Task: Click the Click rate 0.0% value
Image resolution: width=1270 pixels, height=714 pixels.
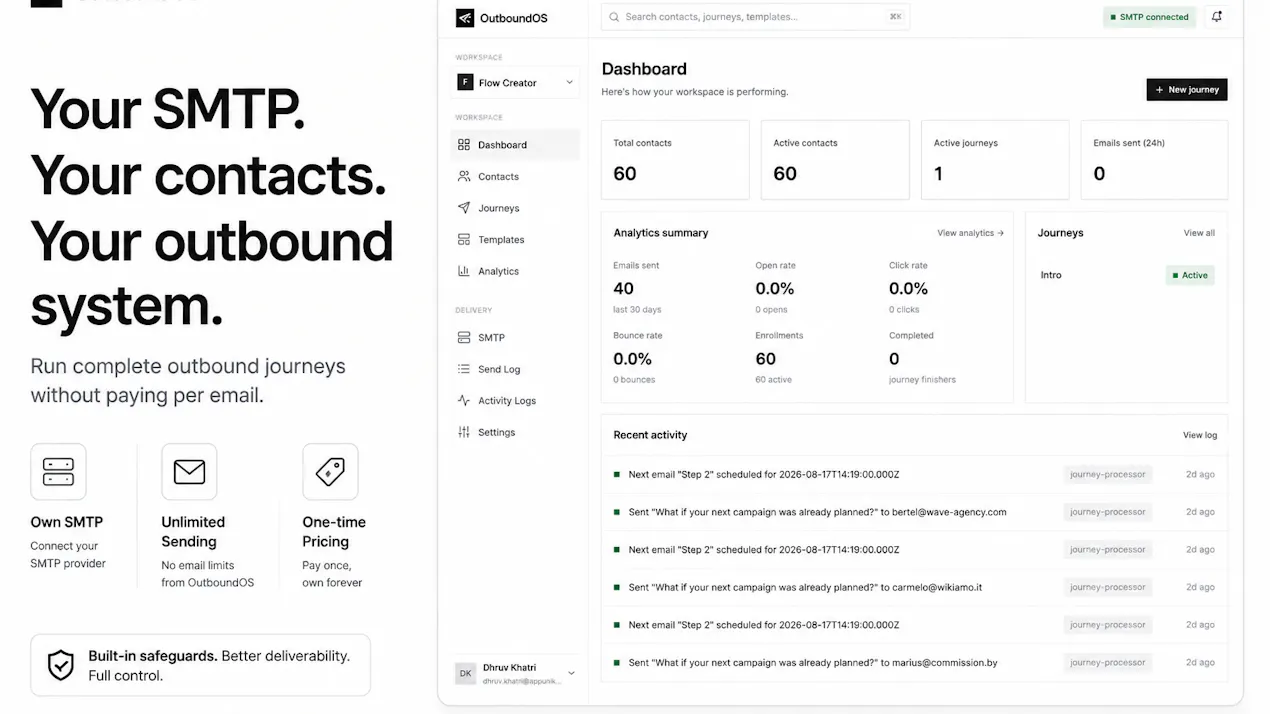Action: tap(908, 289)
